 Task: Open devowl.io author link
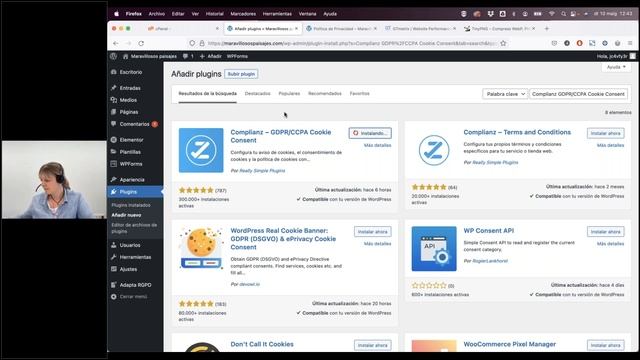[x=249, y=284]
